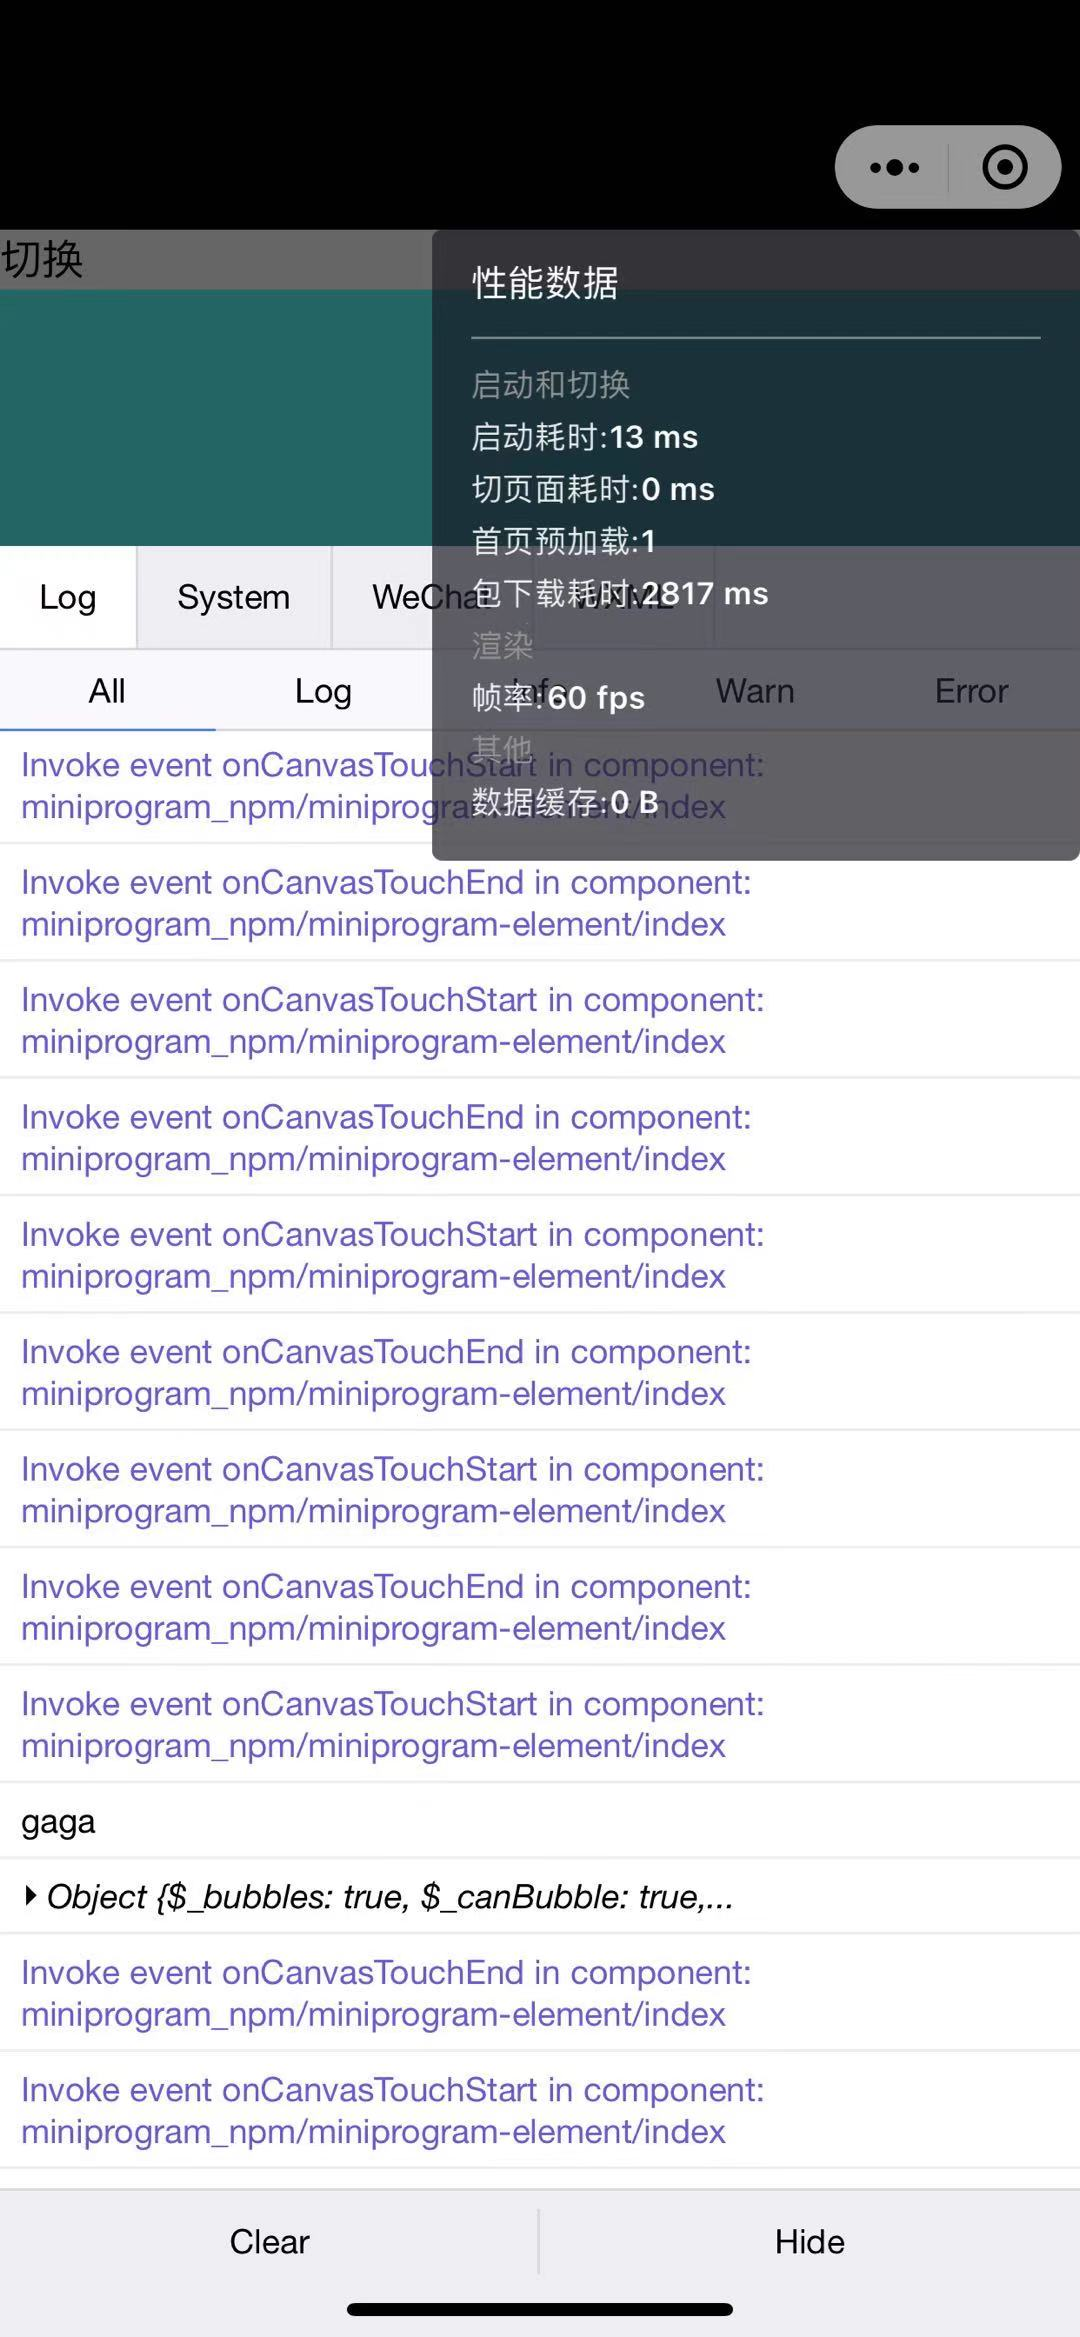This screenshot has width=1080, height=2337.
Task: Select the gaga log entry
Action: tap(57, 1821)
